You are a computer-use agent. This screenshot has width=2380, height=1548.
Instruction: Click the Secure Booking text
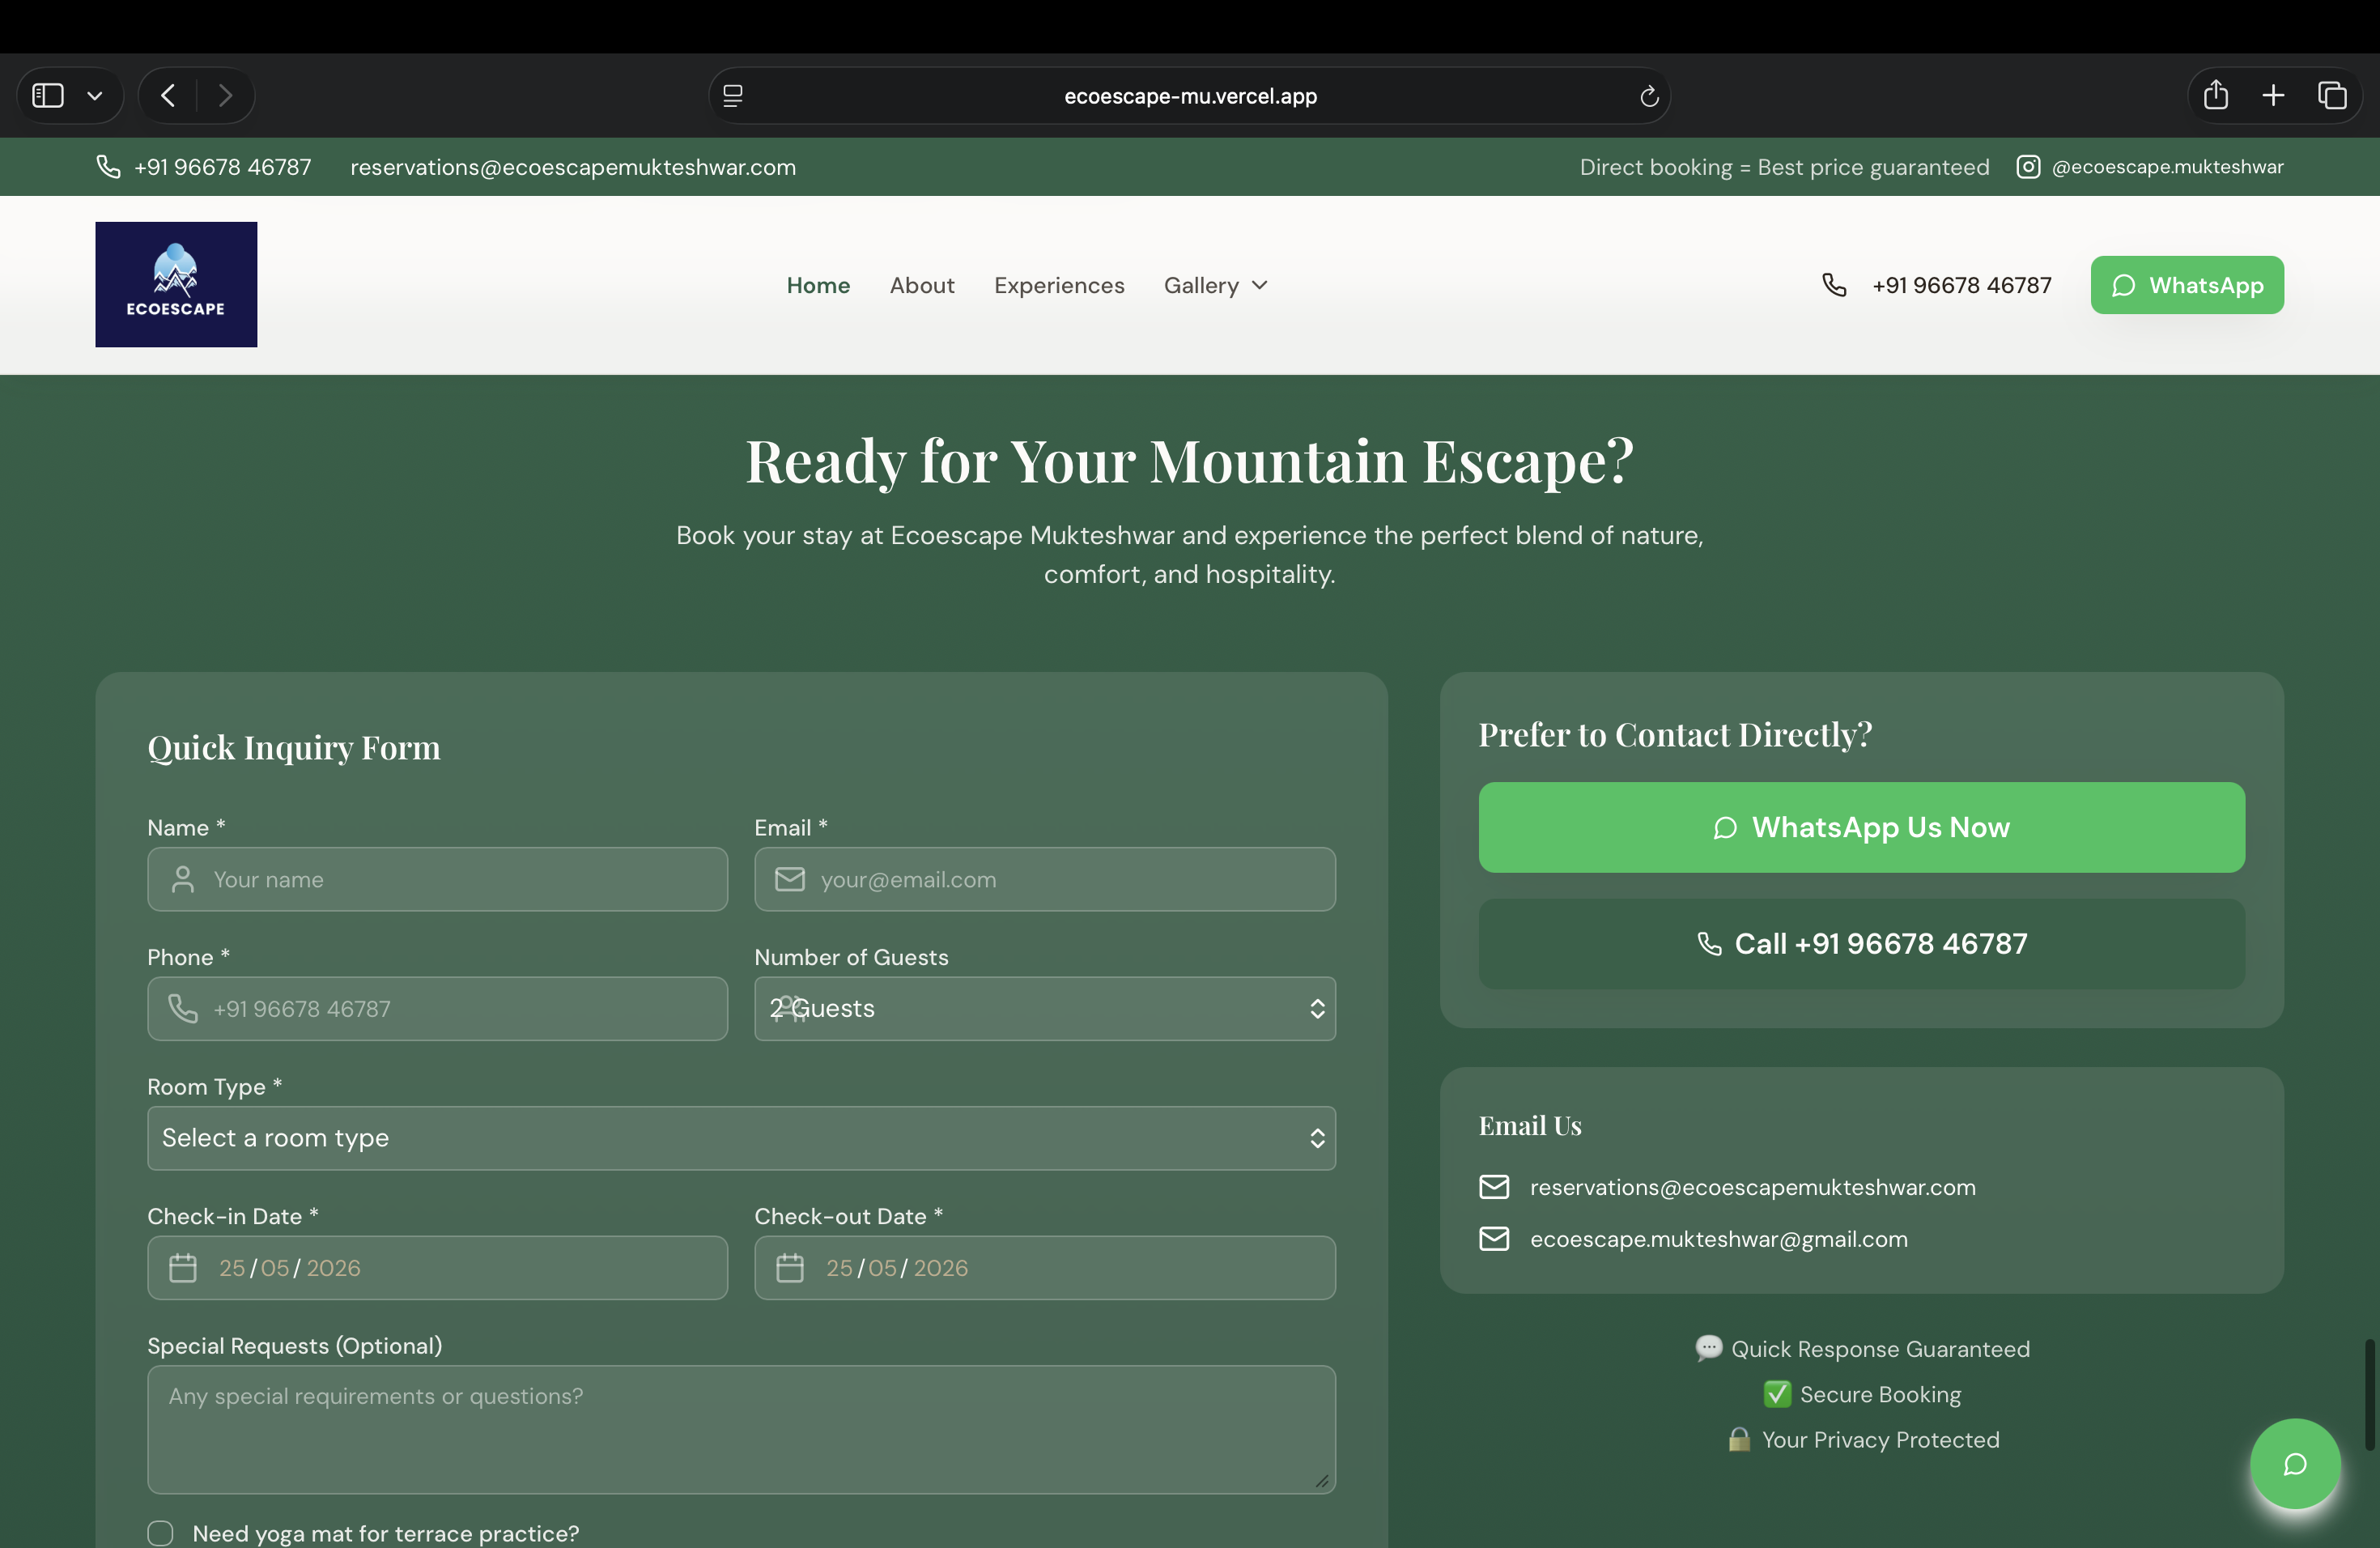pos(1880,1394)
